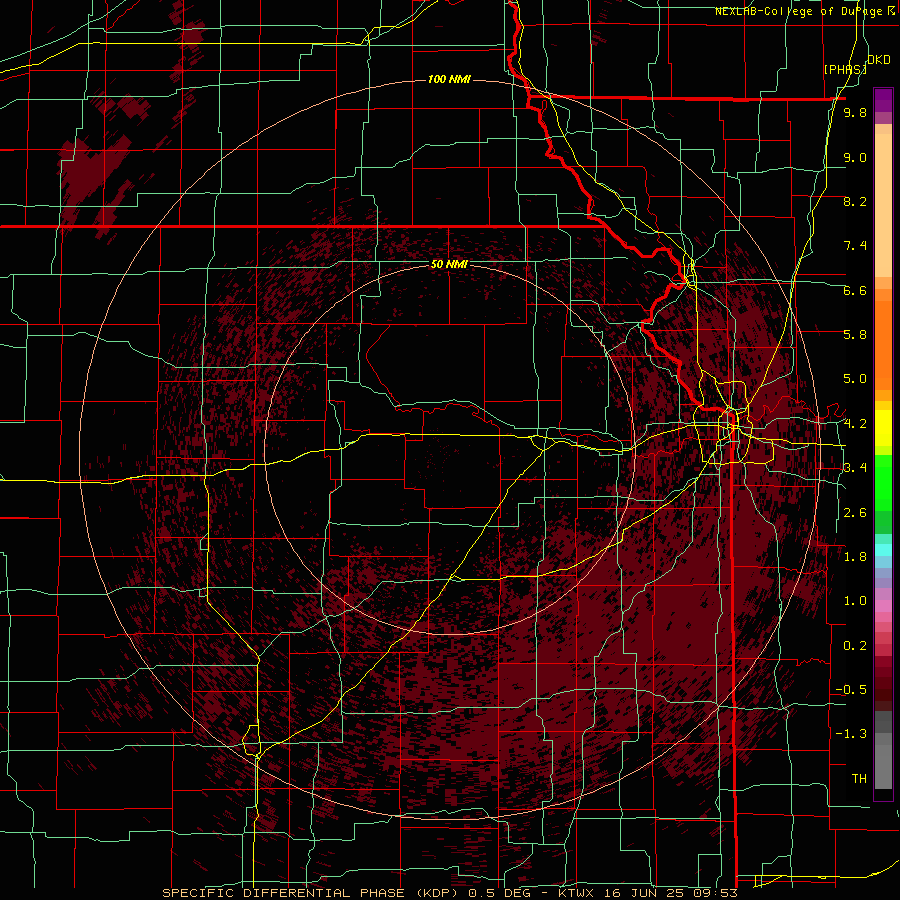Click the 100 NMI range ring label
Viewport: 900px width, 900px height.
pos(449,79)
